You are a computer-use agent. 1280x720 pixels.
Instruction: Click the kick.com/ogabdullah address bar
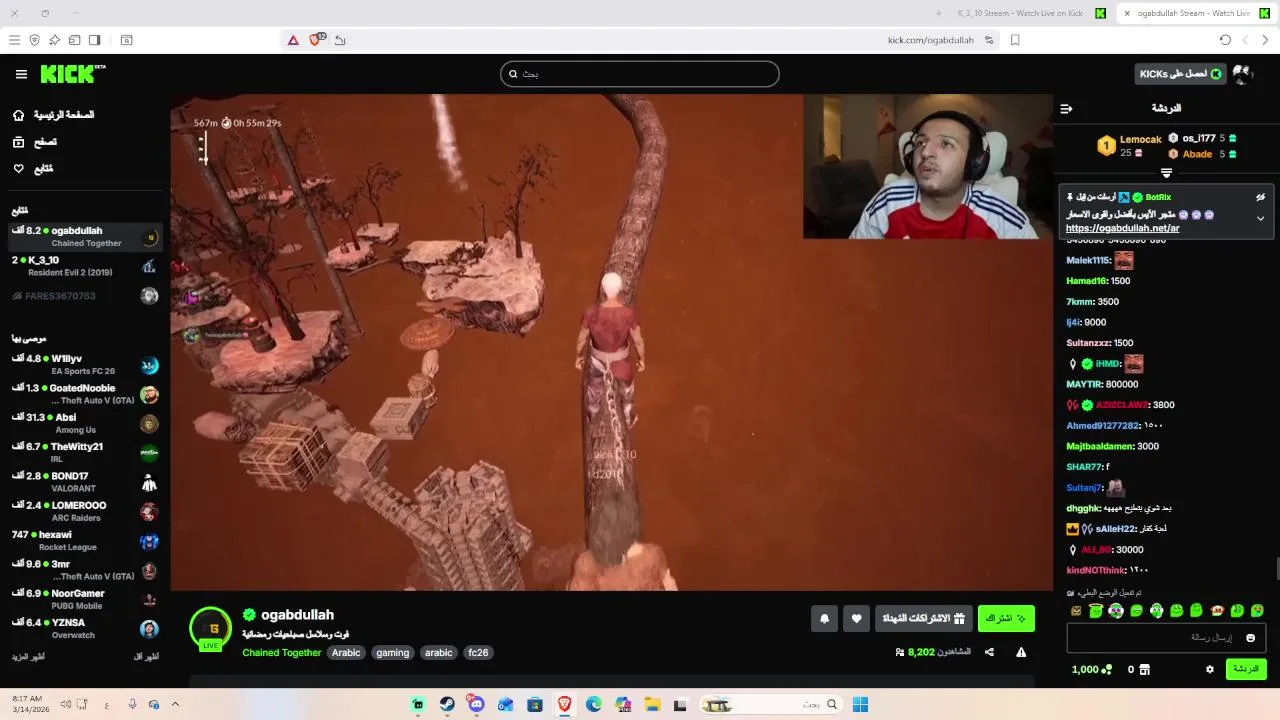coord(930,40)
